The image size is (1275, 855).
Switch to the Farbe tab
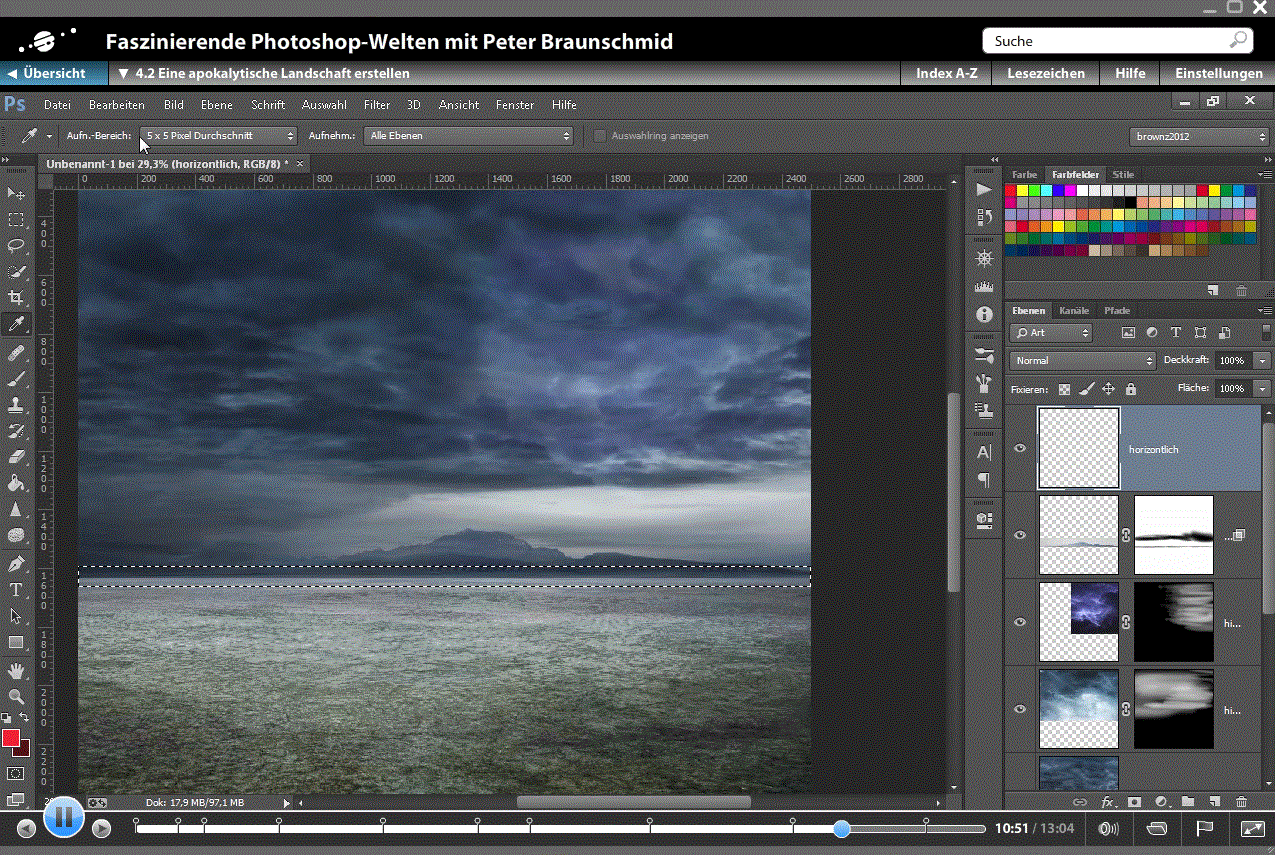click(x=1024, y=174)
